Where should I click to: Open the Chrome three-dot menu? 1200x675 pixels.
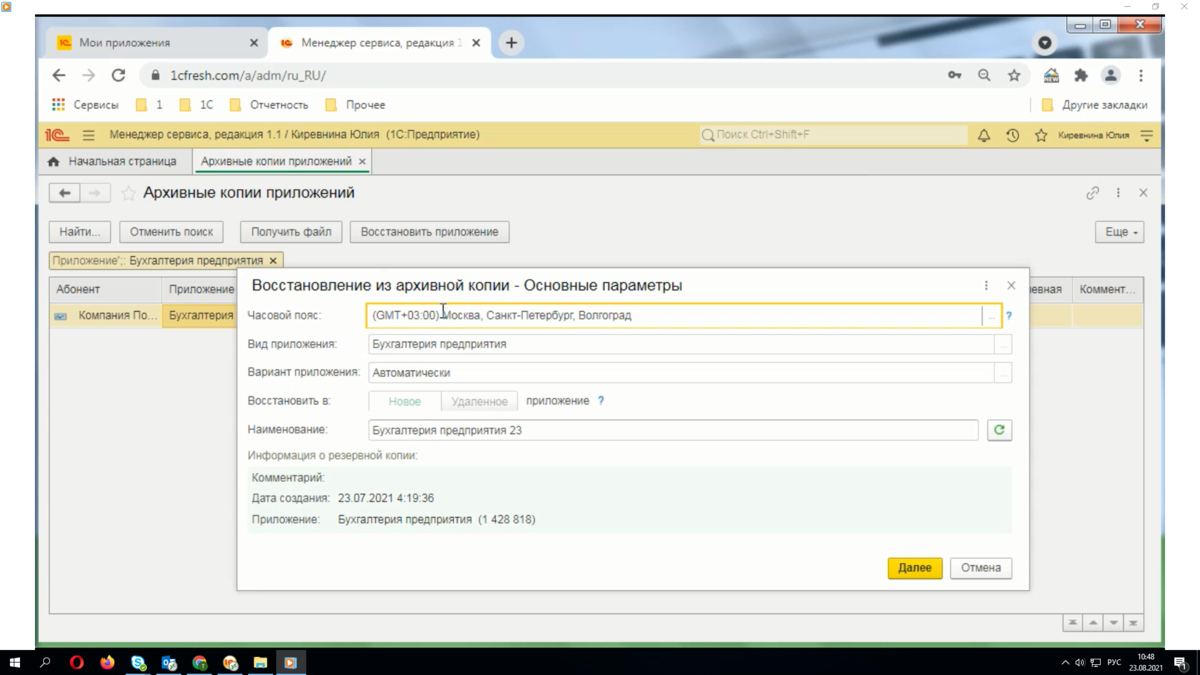[x=1140, y=75]
